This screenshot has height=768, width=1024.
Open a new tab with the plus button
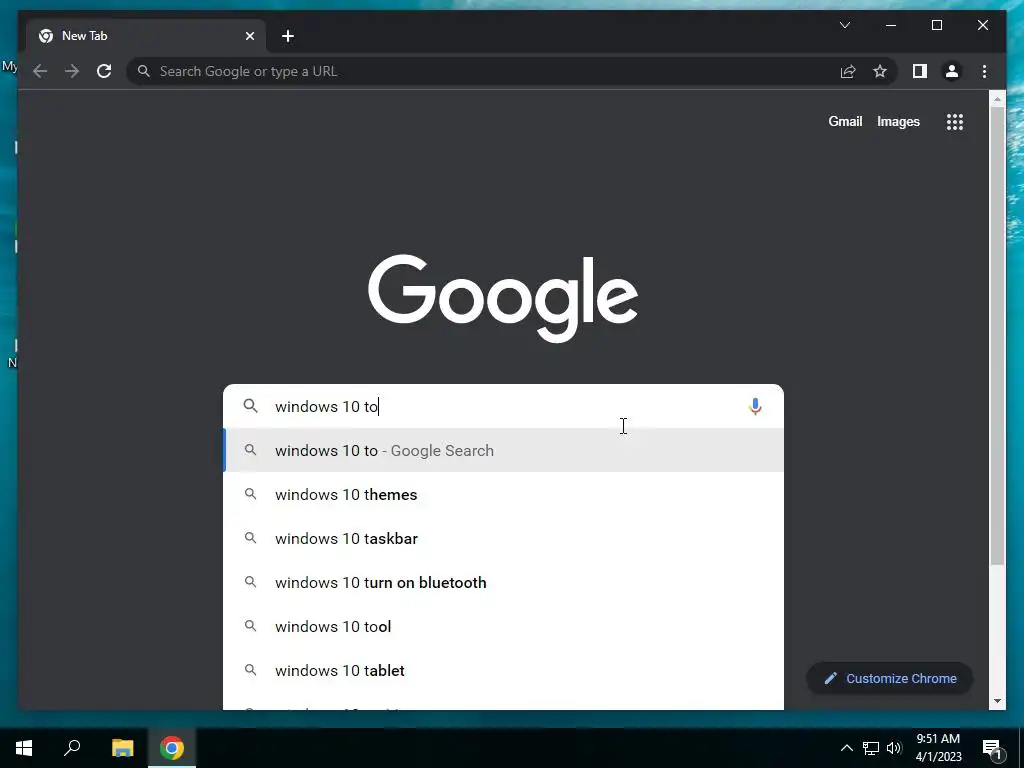tap(288, 36)
